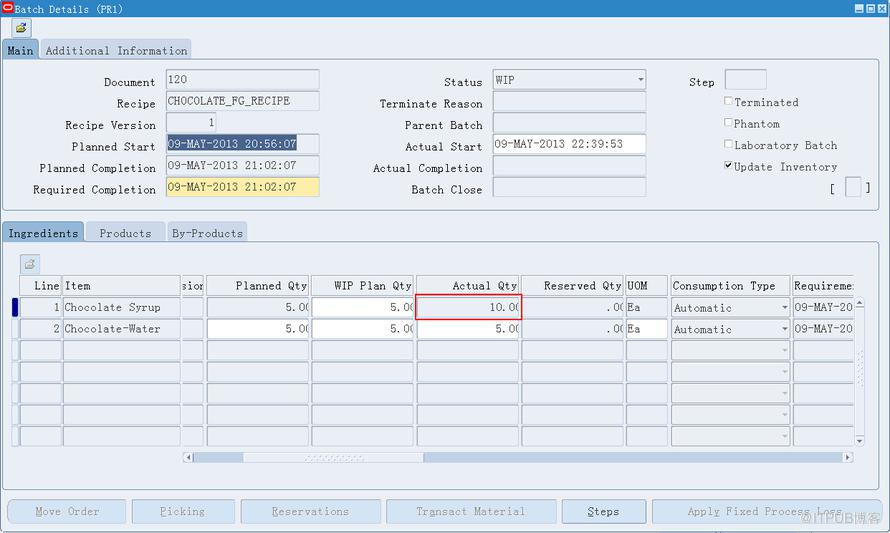Switch to the Additional Information tab
The height and width of the screenshot is (533, 890).
[116, 50]
